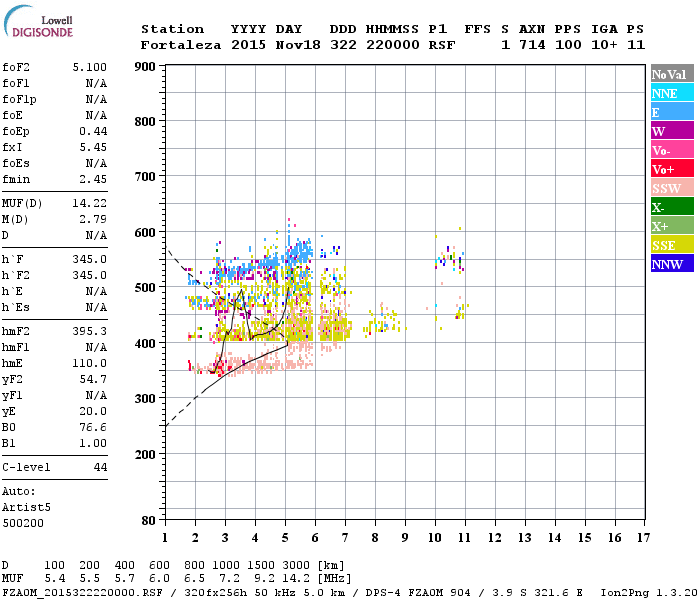Select the W purple legend swatch
Screen dimensions: 700x600
click(x=672, y=130)
